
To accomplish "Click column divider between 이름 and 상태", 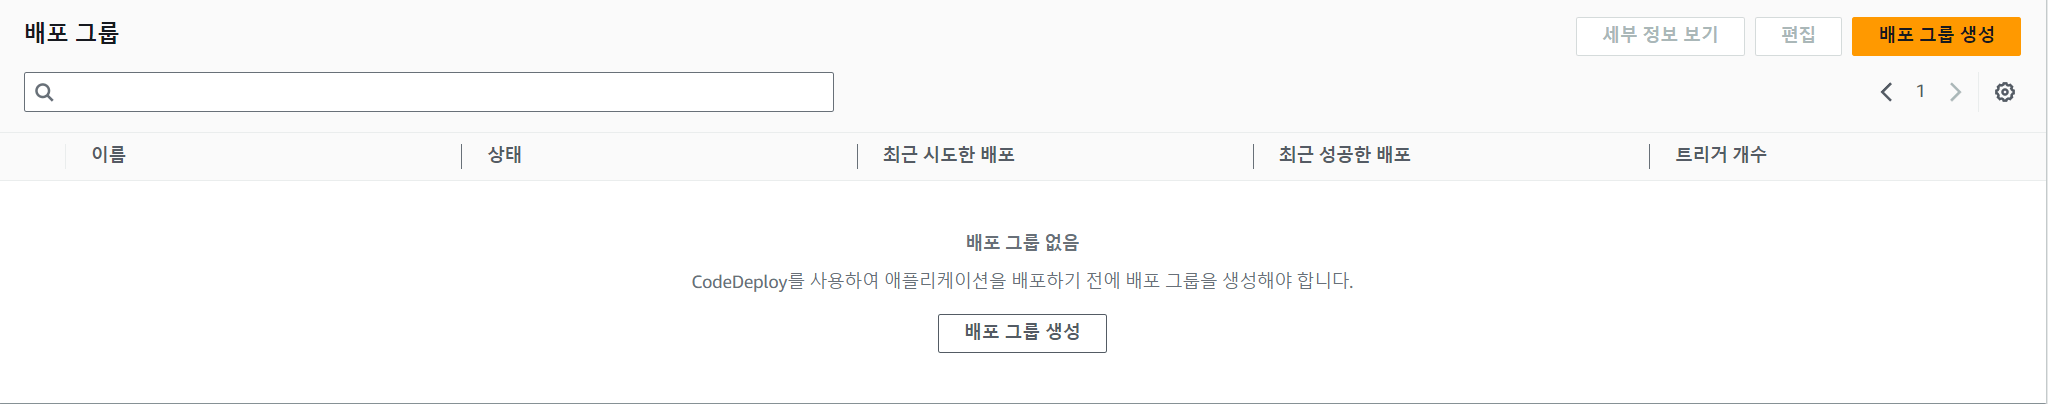I will (462, 156).
